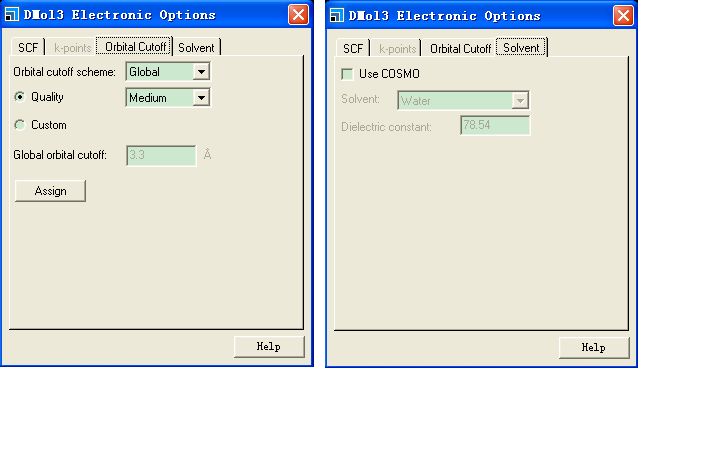Open the Orbital cutoff scheme dropdown showing Global
The width and height of the screenshot is (720, 450).
click(168, 72)
